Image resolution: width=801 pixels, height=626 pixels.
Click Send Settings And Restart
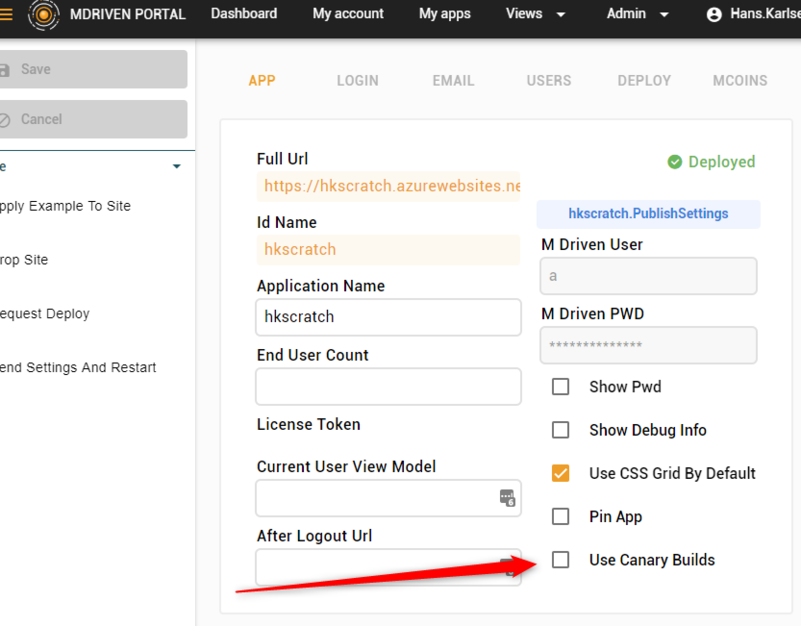click(78, 367)
